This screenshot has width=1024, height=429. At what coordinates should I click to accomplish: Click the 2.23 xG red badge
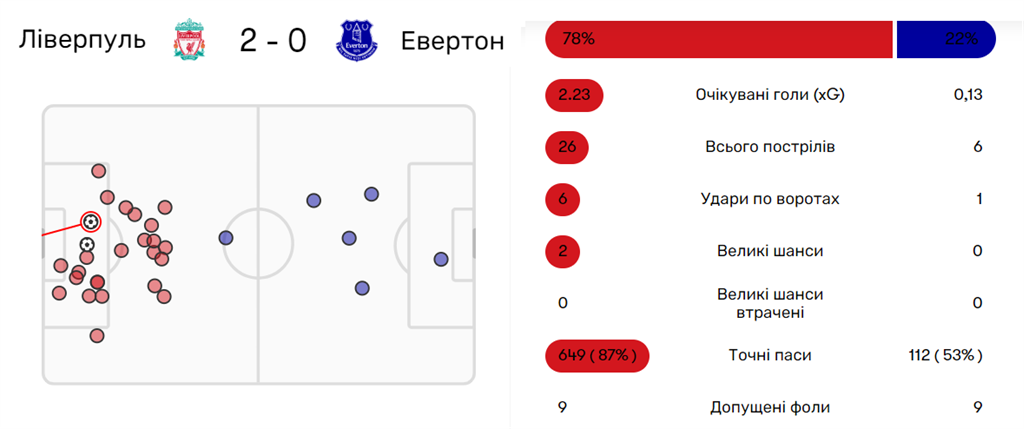[x=574, y=95]
